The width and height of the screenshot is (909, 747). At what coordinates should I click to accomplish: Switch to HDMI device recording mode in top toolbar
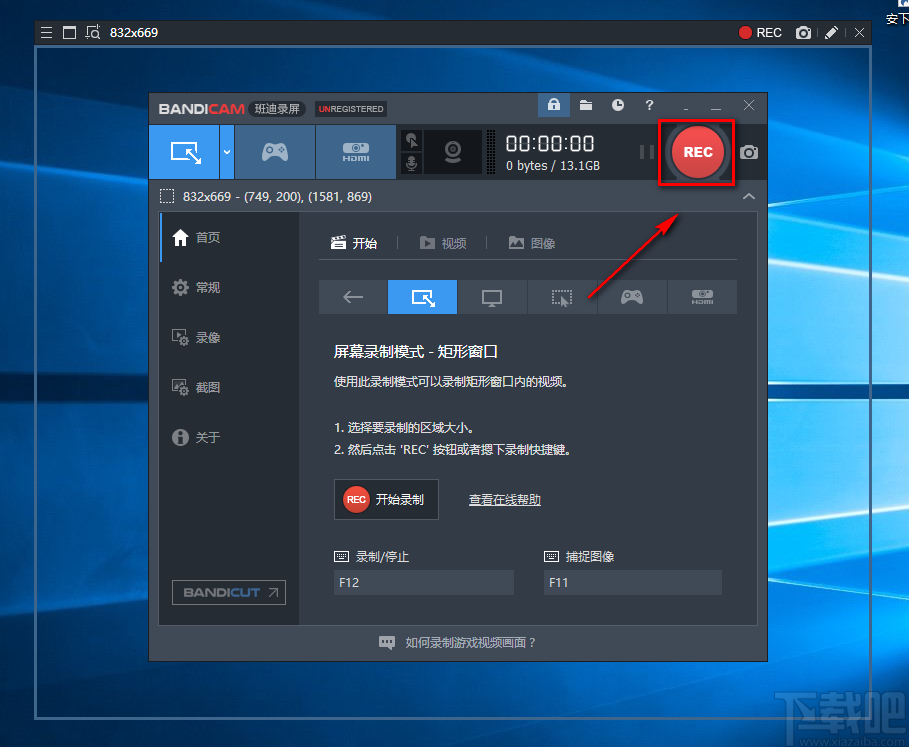[355, 152]
